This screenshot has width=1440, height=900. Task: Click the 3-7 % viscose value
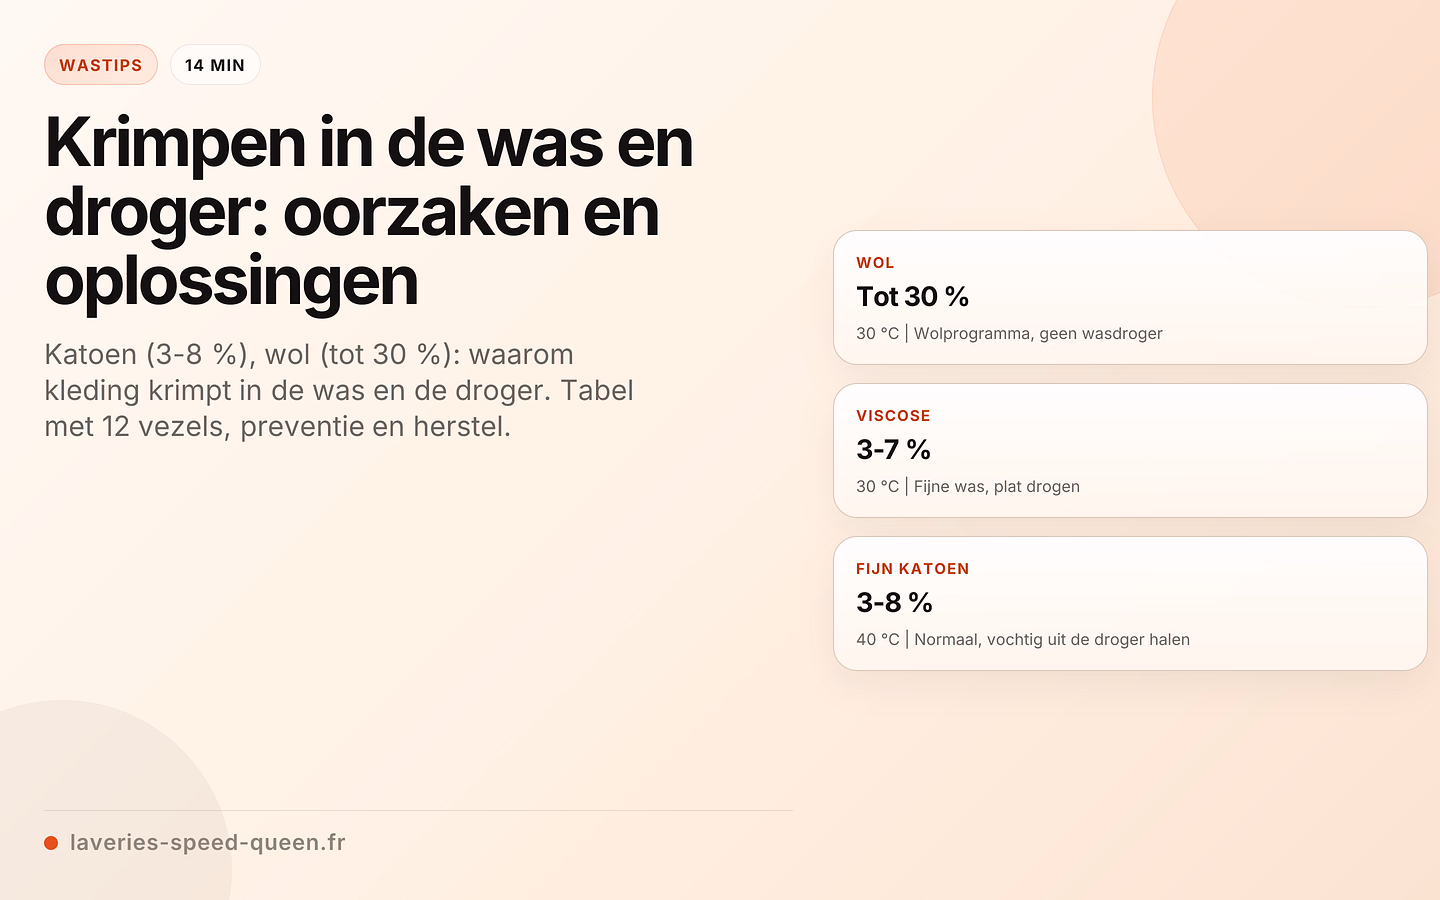click(893, 450)
